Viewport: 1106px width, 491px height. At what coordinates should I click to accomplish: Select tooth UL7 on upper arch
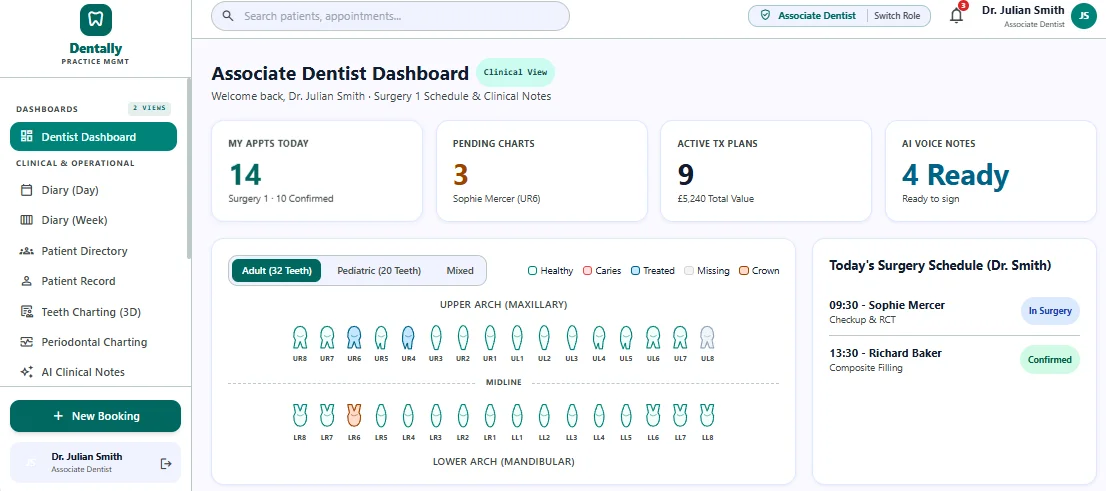[x=680, y=337]
